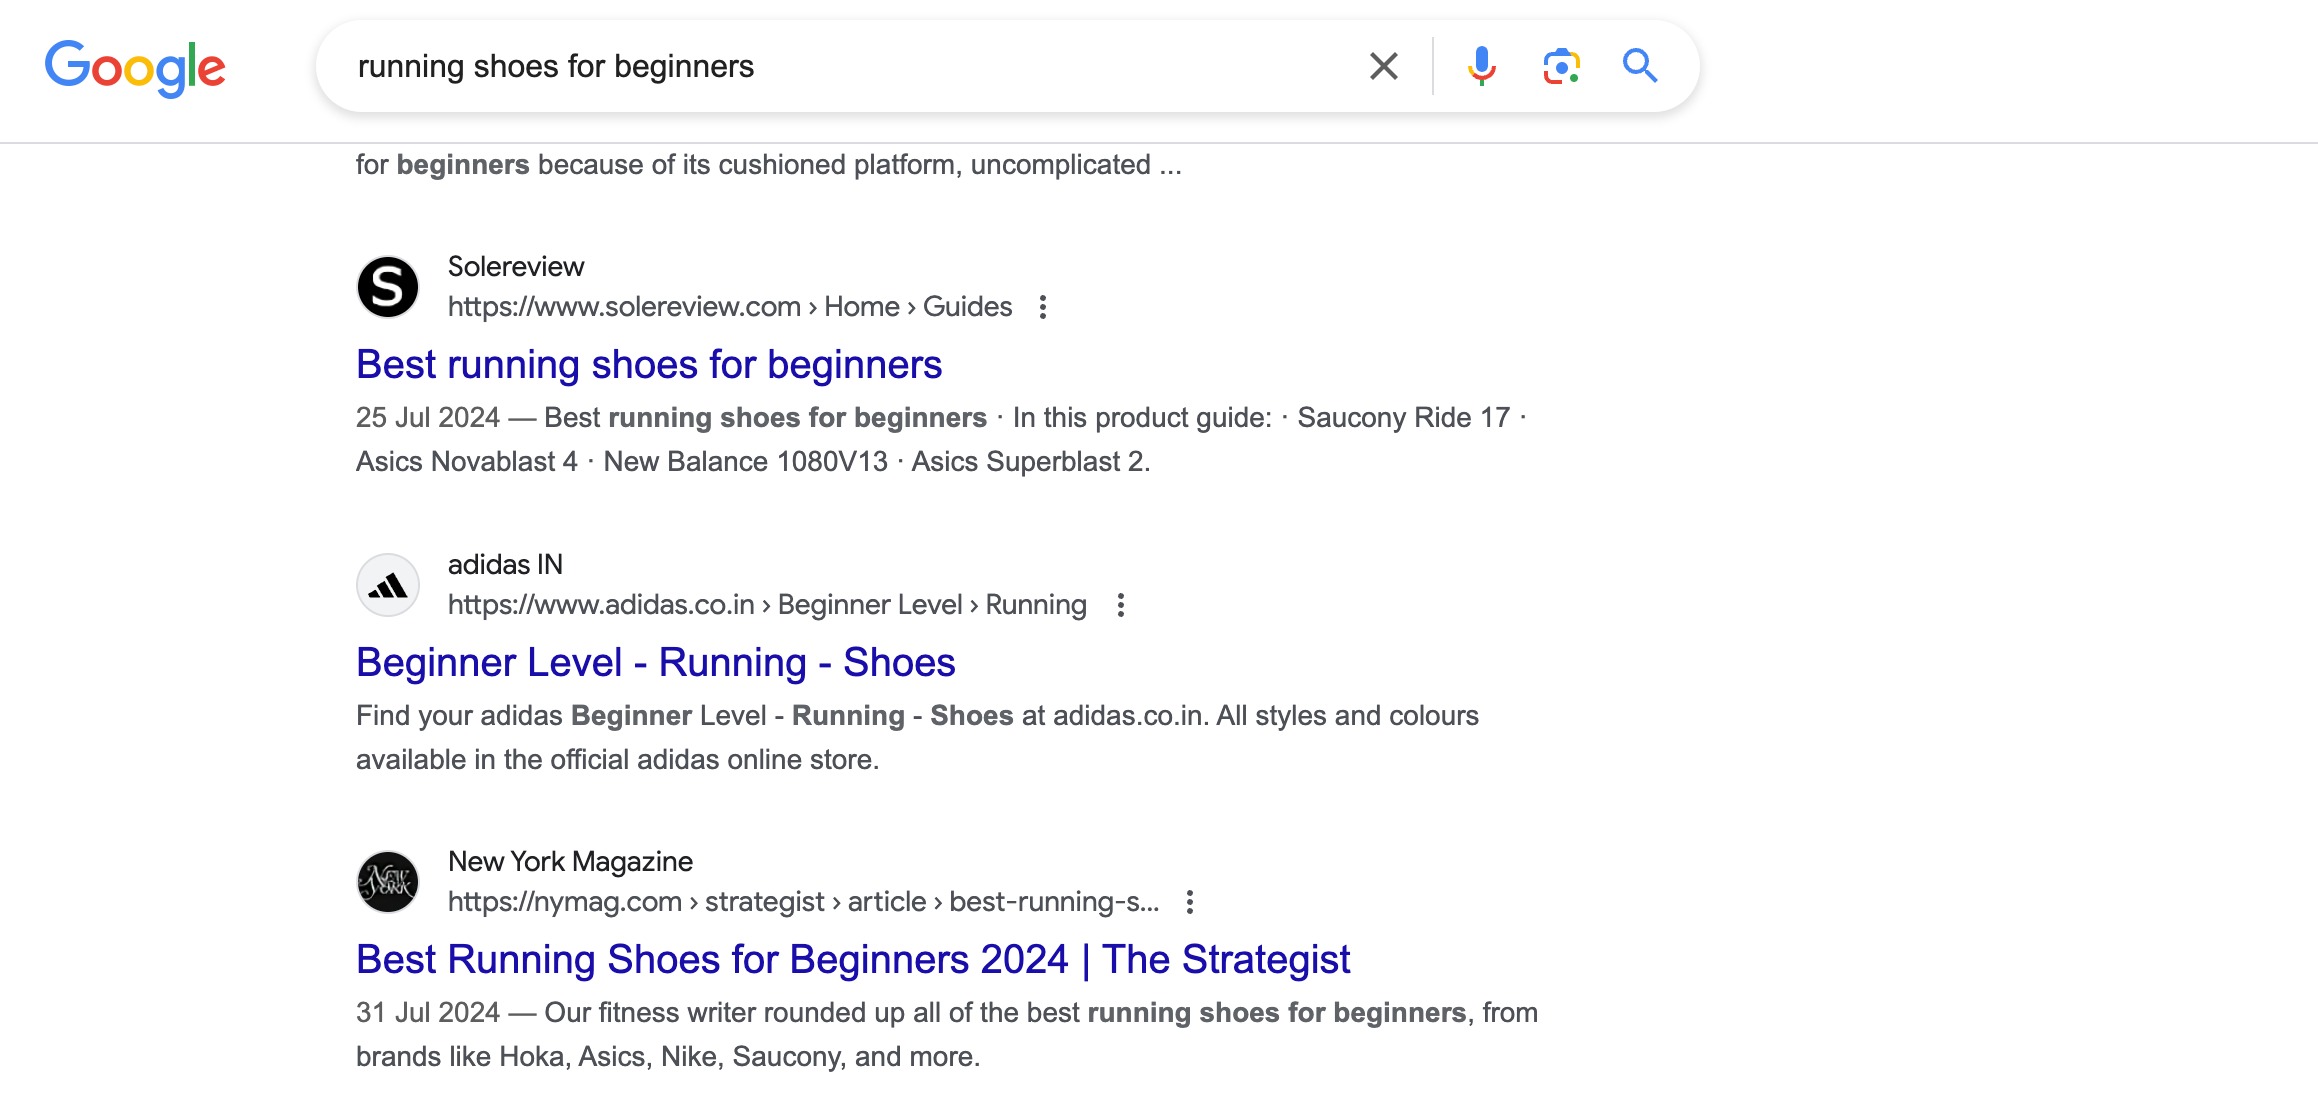Image resolution: width=2318 pixels, height=1102 pixels.
Task: Open adidas IN site favicon
Action: point(388,585)
